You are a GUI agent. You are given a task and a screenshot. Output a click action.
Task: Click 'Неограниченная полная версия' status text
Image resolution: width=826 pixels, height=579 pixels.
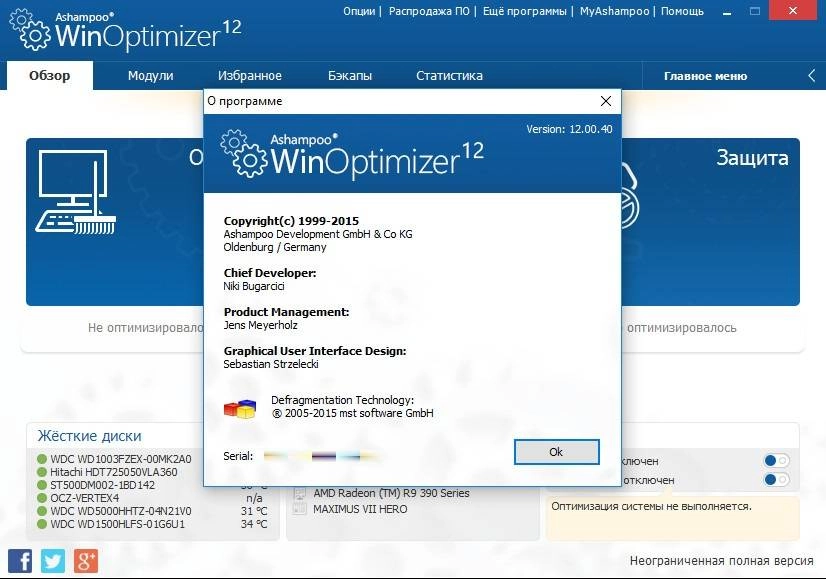click(x=722, y=561)
